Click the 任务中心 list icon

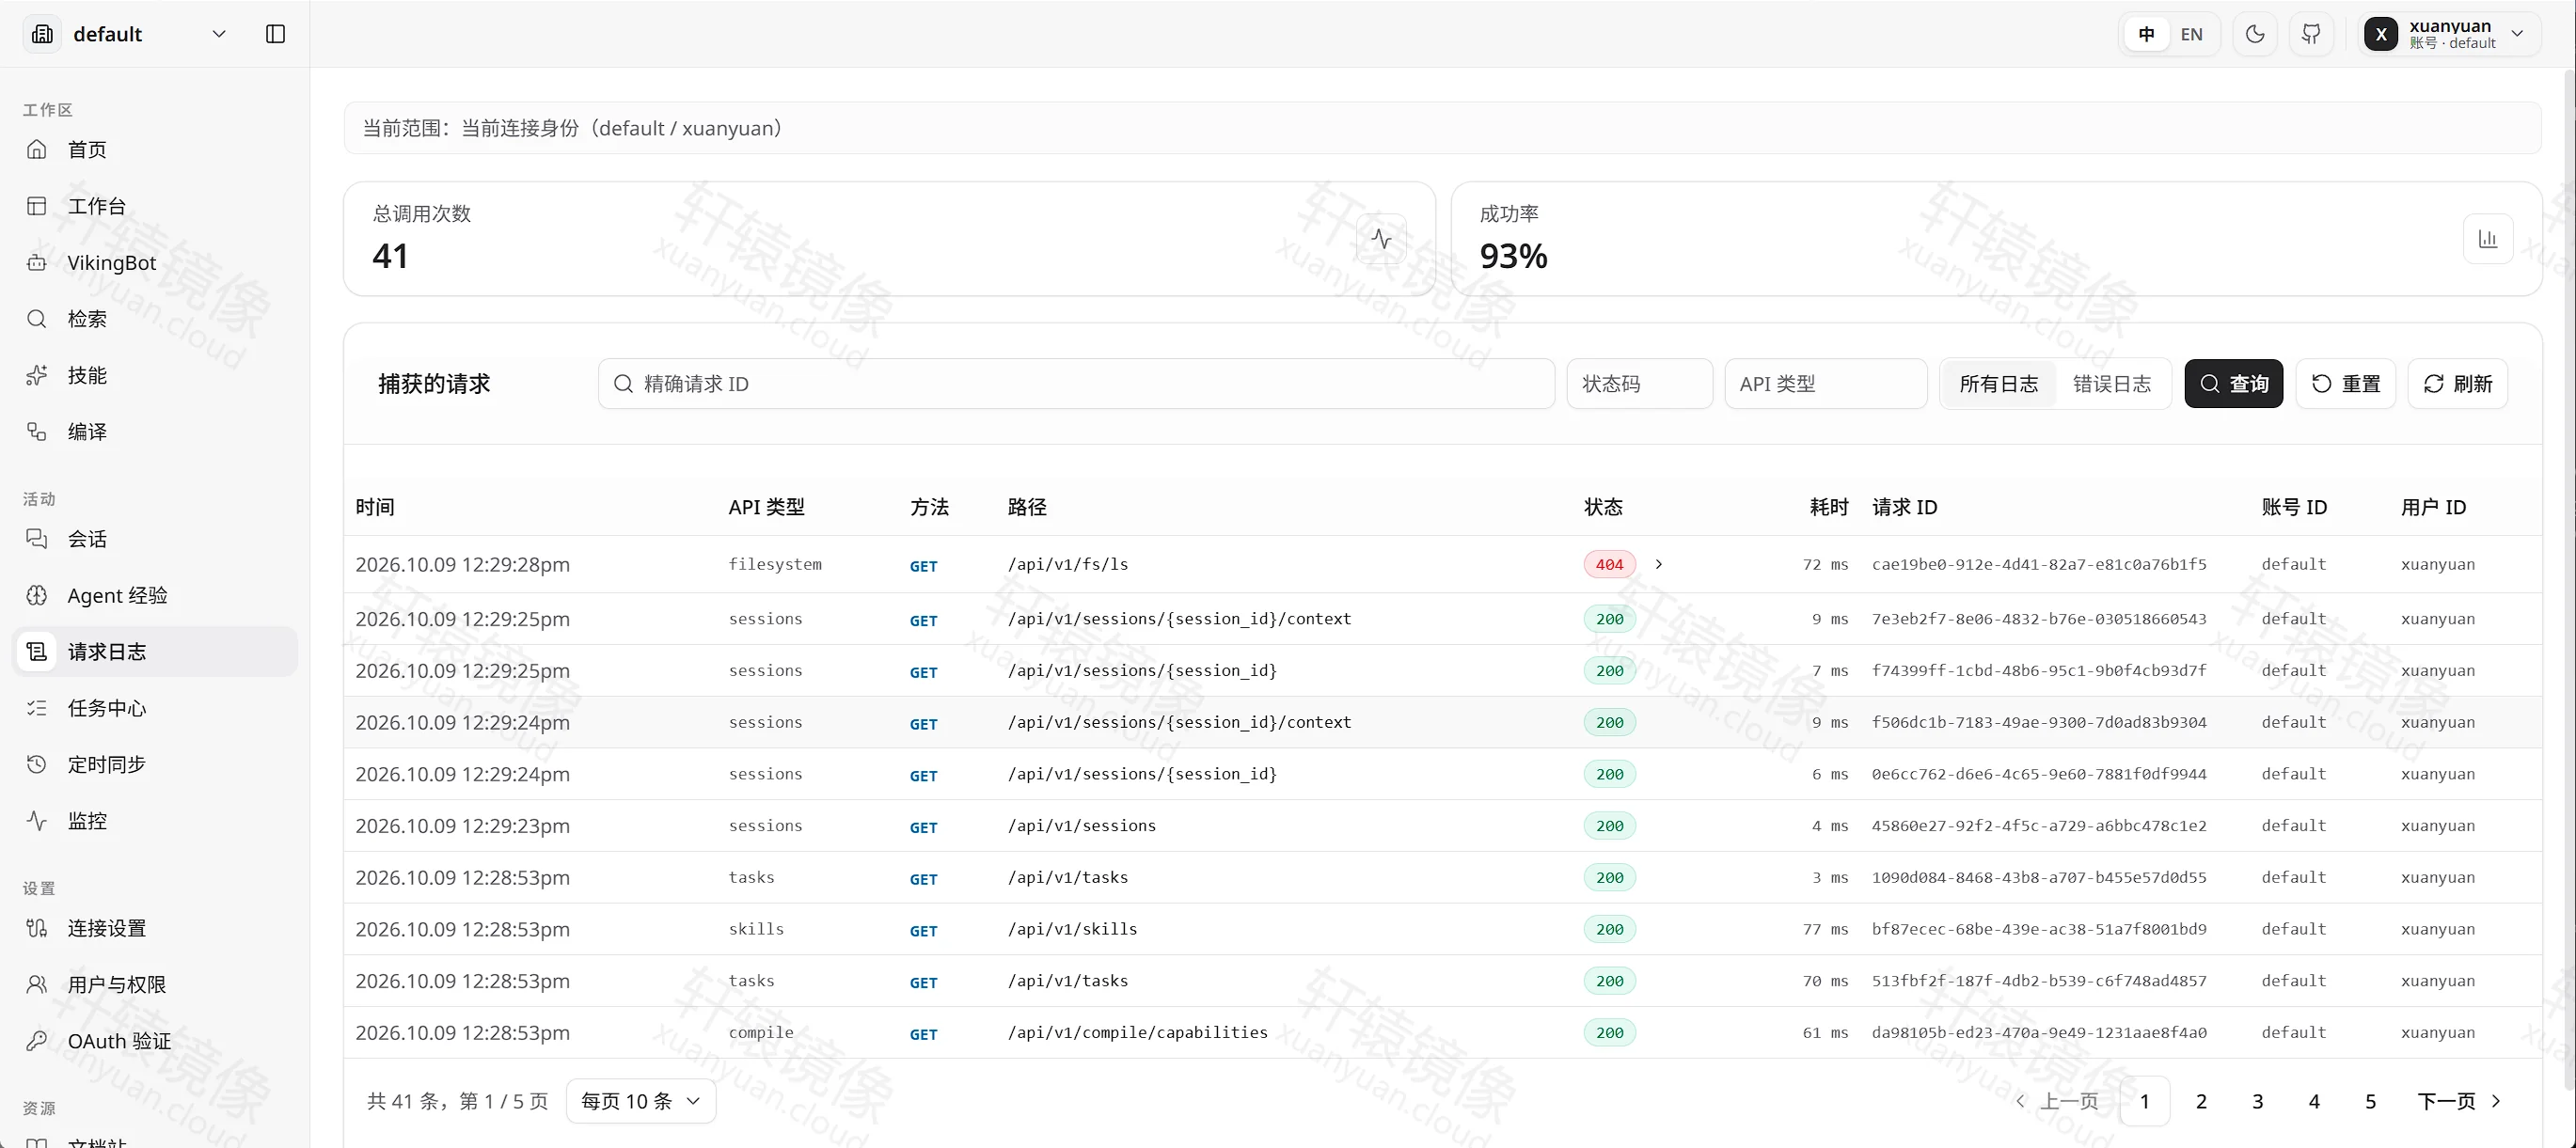(37, 708)
